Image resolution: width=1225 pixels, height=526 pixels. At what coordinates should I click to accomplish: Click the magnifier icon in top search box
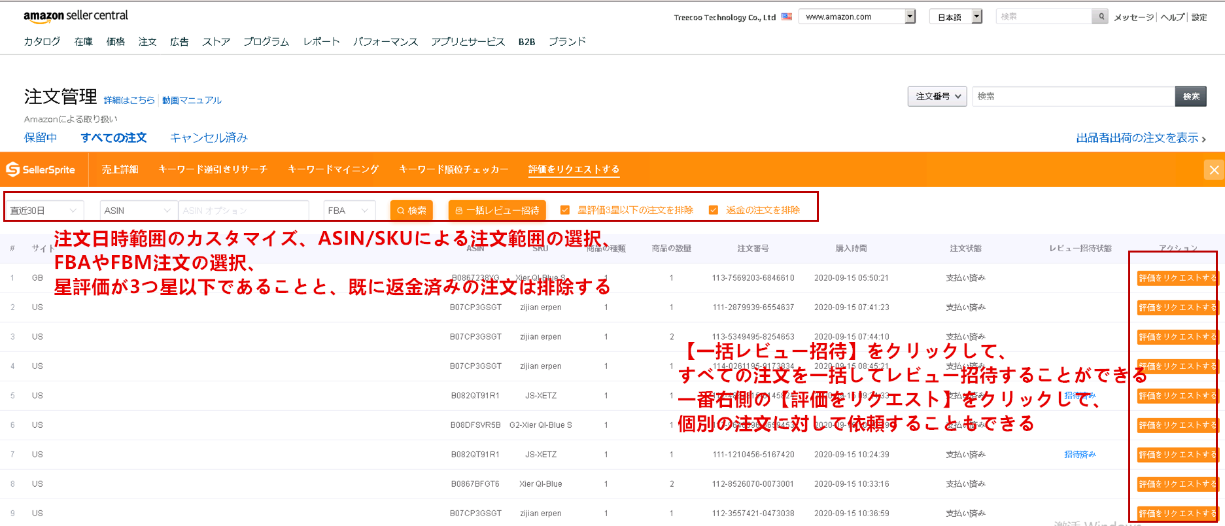1101,17
